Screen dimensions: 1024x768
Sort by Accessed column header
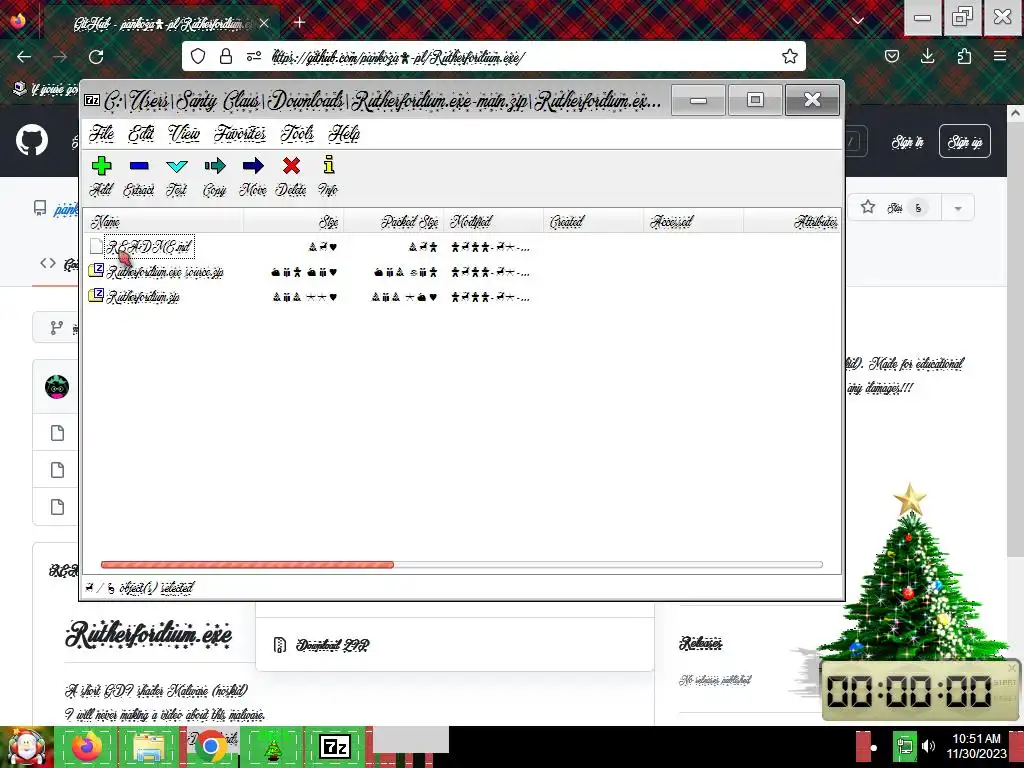[694, 222]
